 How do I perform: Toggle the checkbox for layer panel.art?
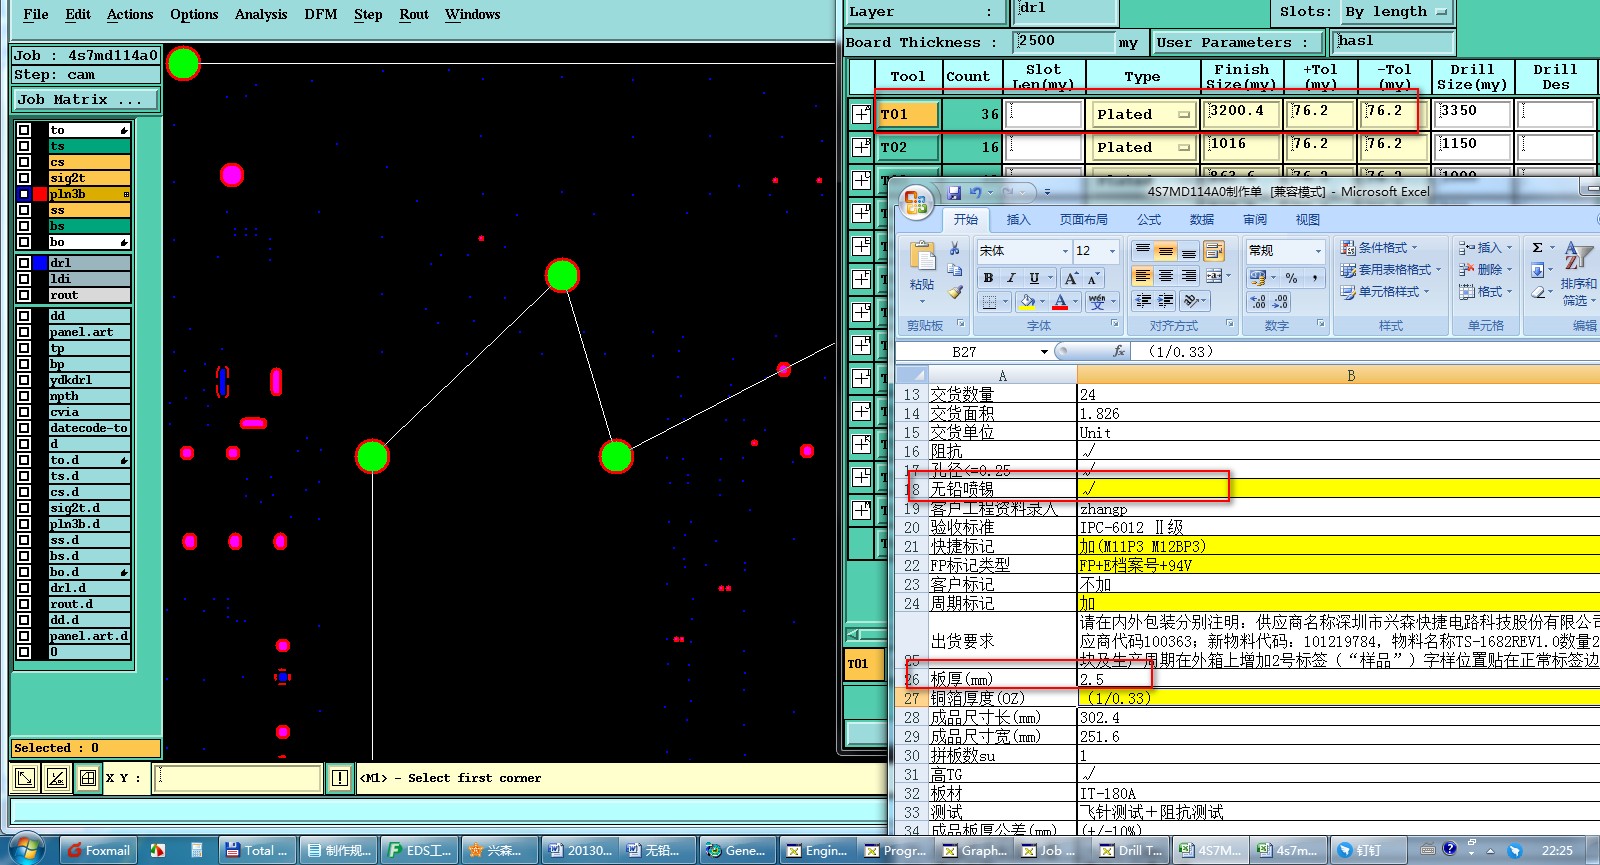[24, 332]
